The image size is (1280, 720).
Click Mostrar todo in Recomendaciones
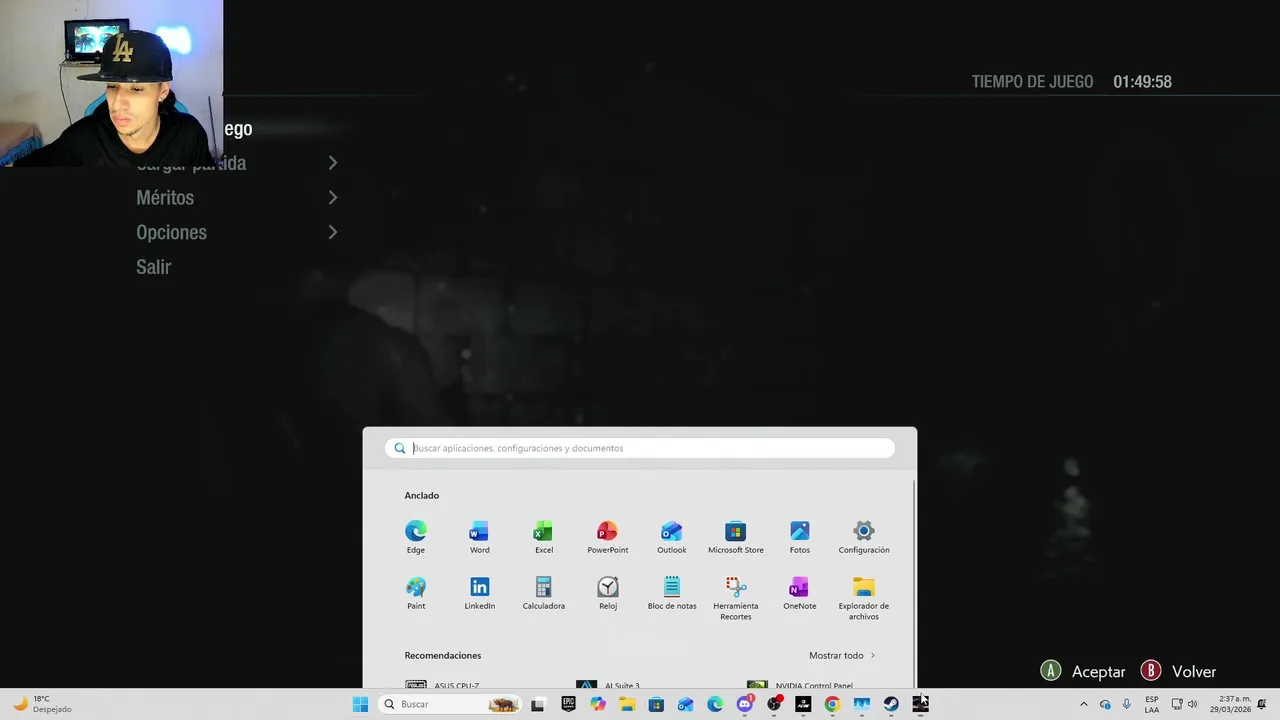click(842, 655)
